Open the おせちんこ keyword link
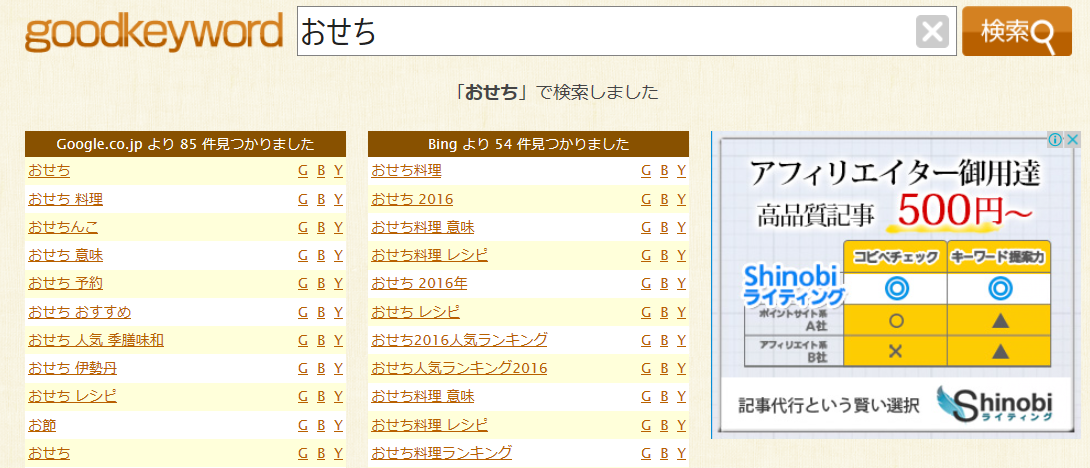Screen dimensions: 1090x468 pyautogui.click(x=63, y=227)
